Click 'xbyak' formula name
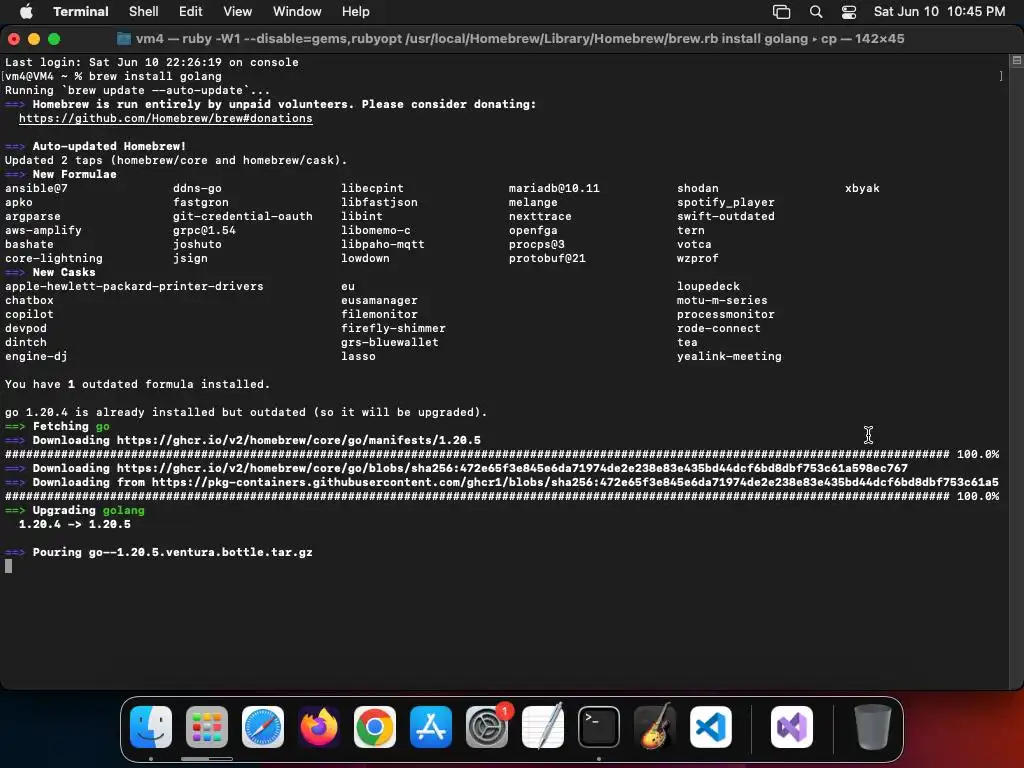Viewport: 1024px width, 768px height. click(862, 188)
